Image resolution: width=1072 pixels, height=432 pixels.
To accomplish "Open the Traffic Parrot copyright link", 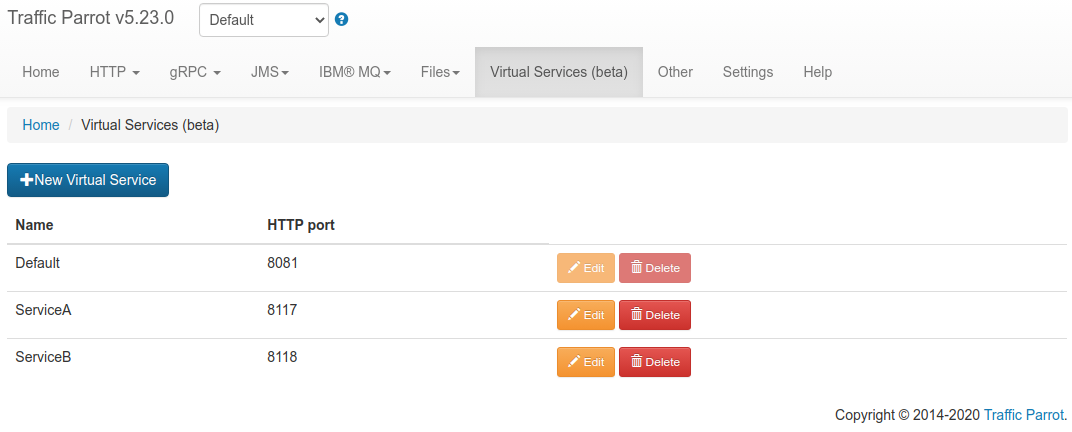I will pyautogui.click(x=1023, y=414).
